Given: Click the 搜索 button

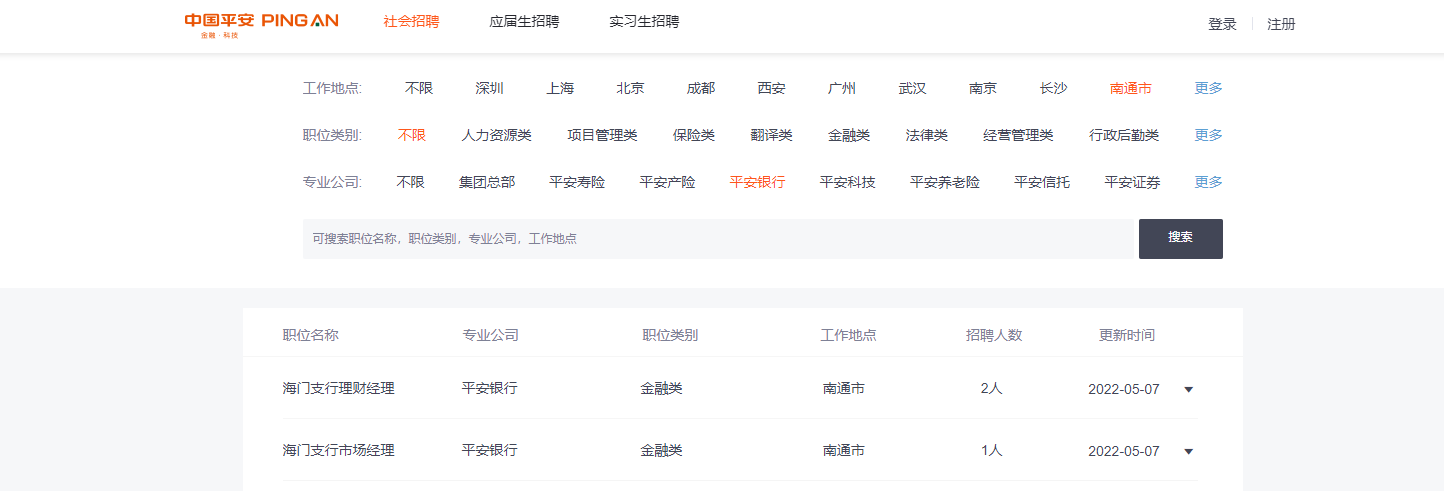Looking at the screenshot, I should point(1181,239).
